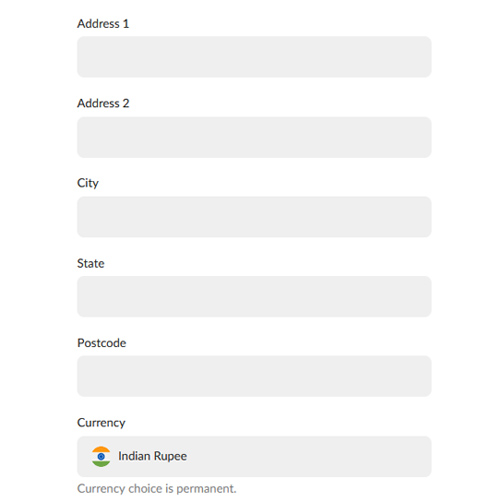Click the 'Currency choice is permanent.' note
The image size is (500, 500).
click(157, 489)
